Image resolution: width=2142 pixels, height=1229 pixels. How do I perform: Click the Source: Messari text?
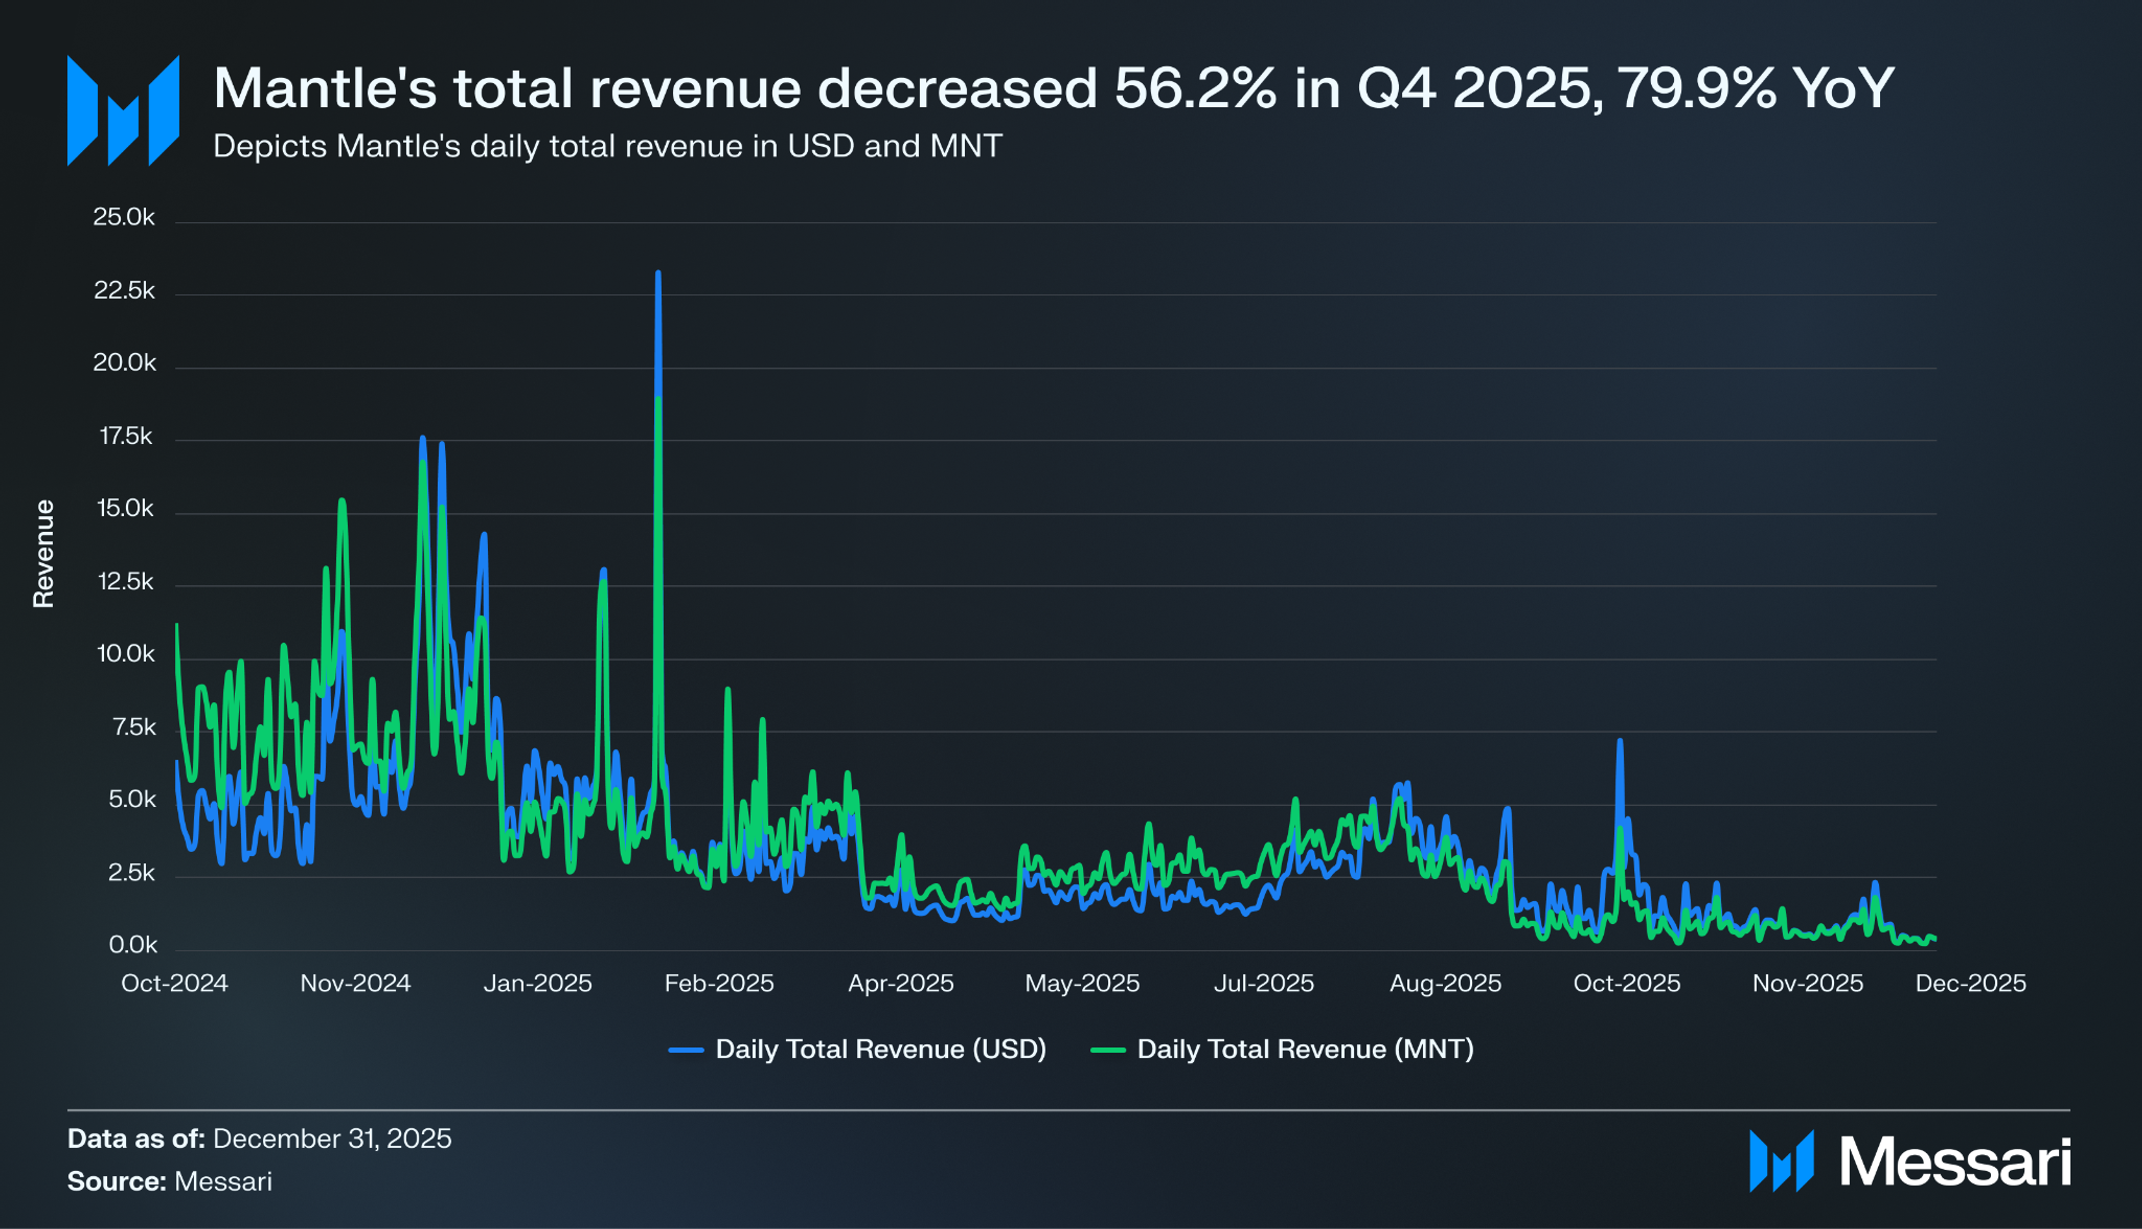pos(170,1181)
